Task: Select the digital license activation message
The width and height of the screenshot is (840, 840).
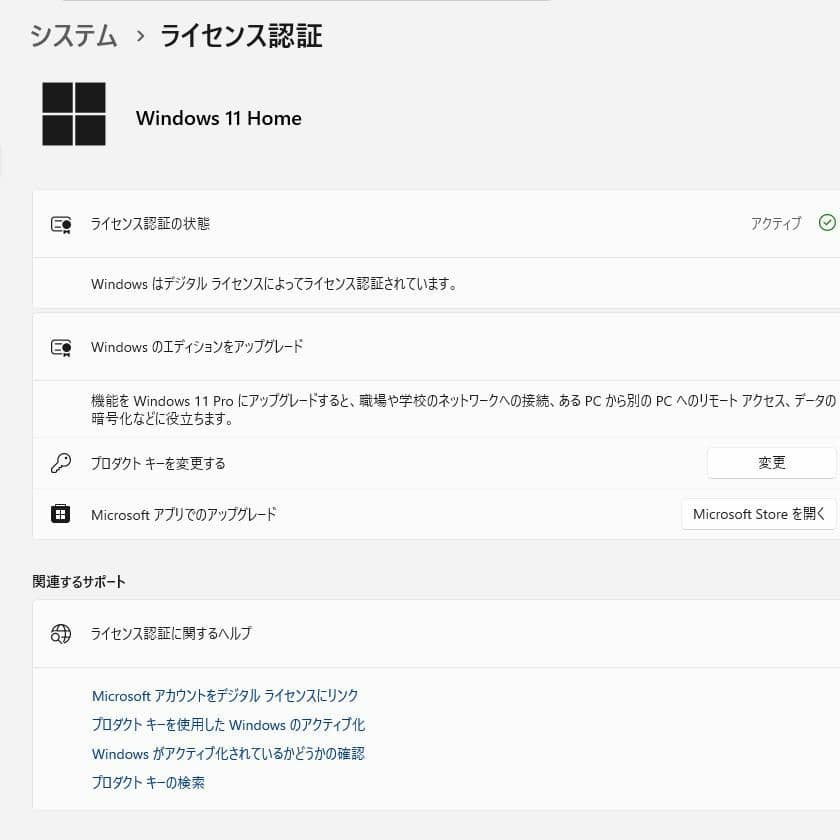Action: tap(274, 283)
